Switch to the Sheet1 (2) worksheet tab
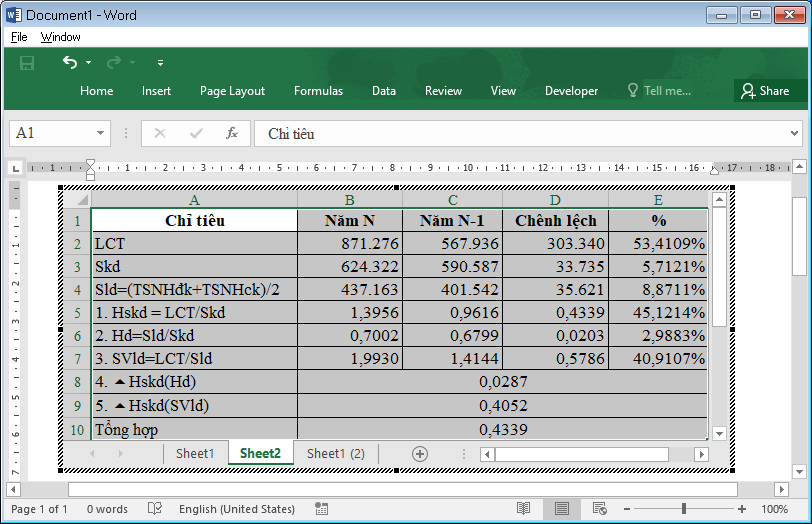812x524 pixels. click(x=335, y=453)
